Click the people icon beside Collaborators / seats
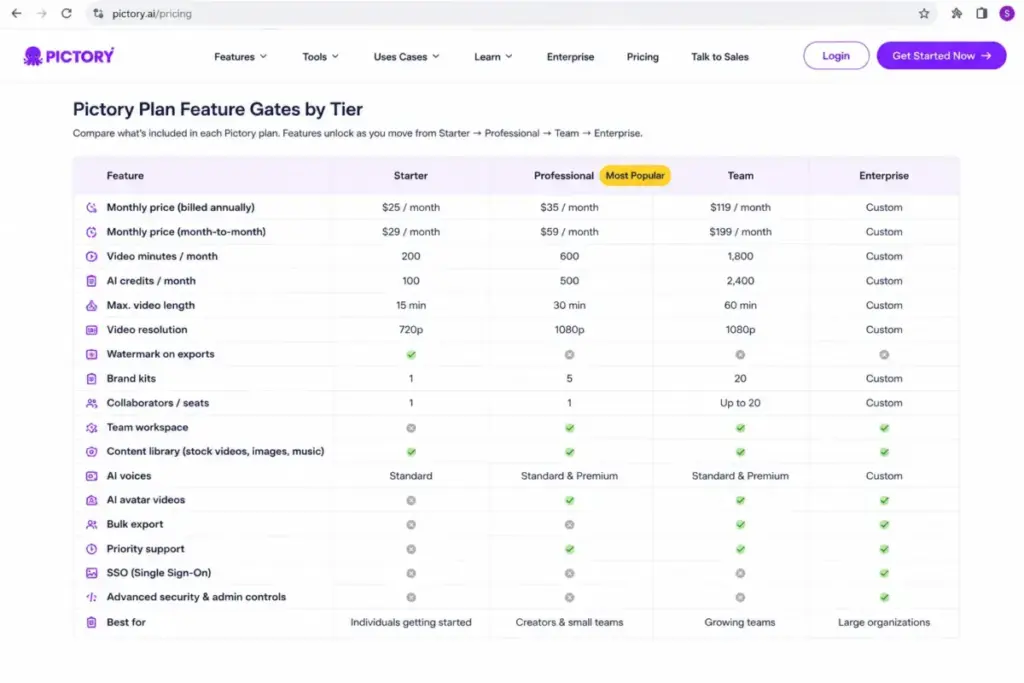 (91, 403)
